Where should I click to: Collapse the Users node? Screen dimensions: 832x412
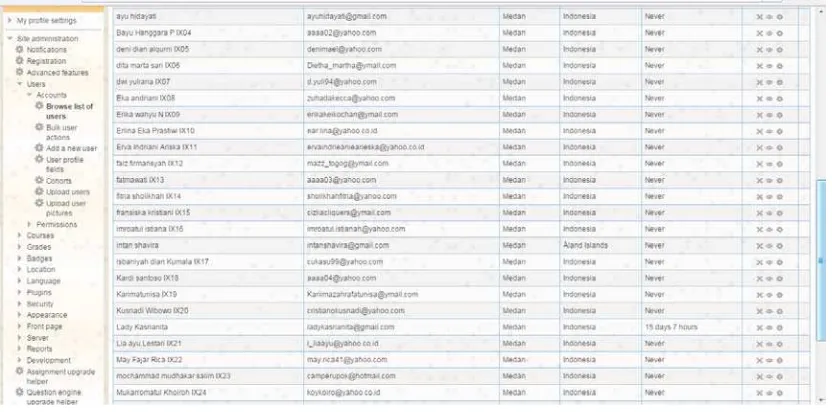tap(20, 84)
